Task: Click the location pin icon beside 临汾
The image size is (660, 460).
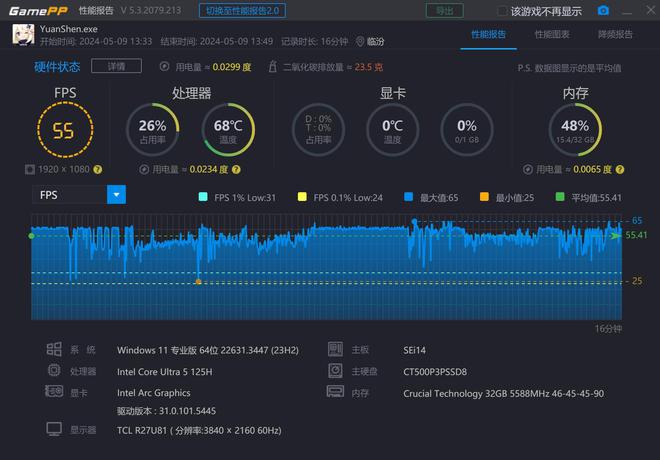Action: point(360,41)
